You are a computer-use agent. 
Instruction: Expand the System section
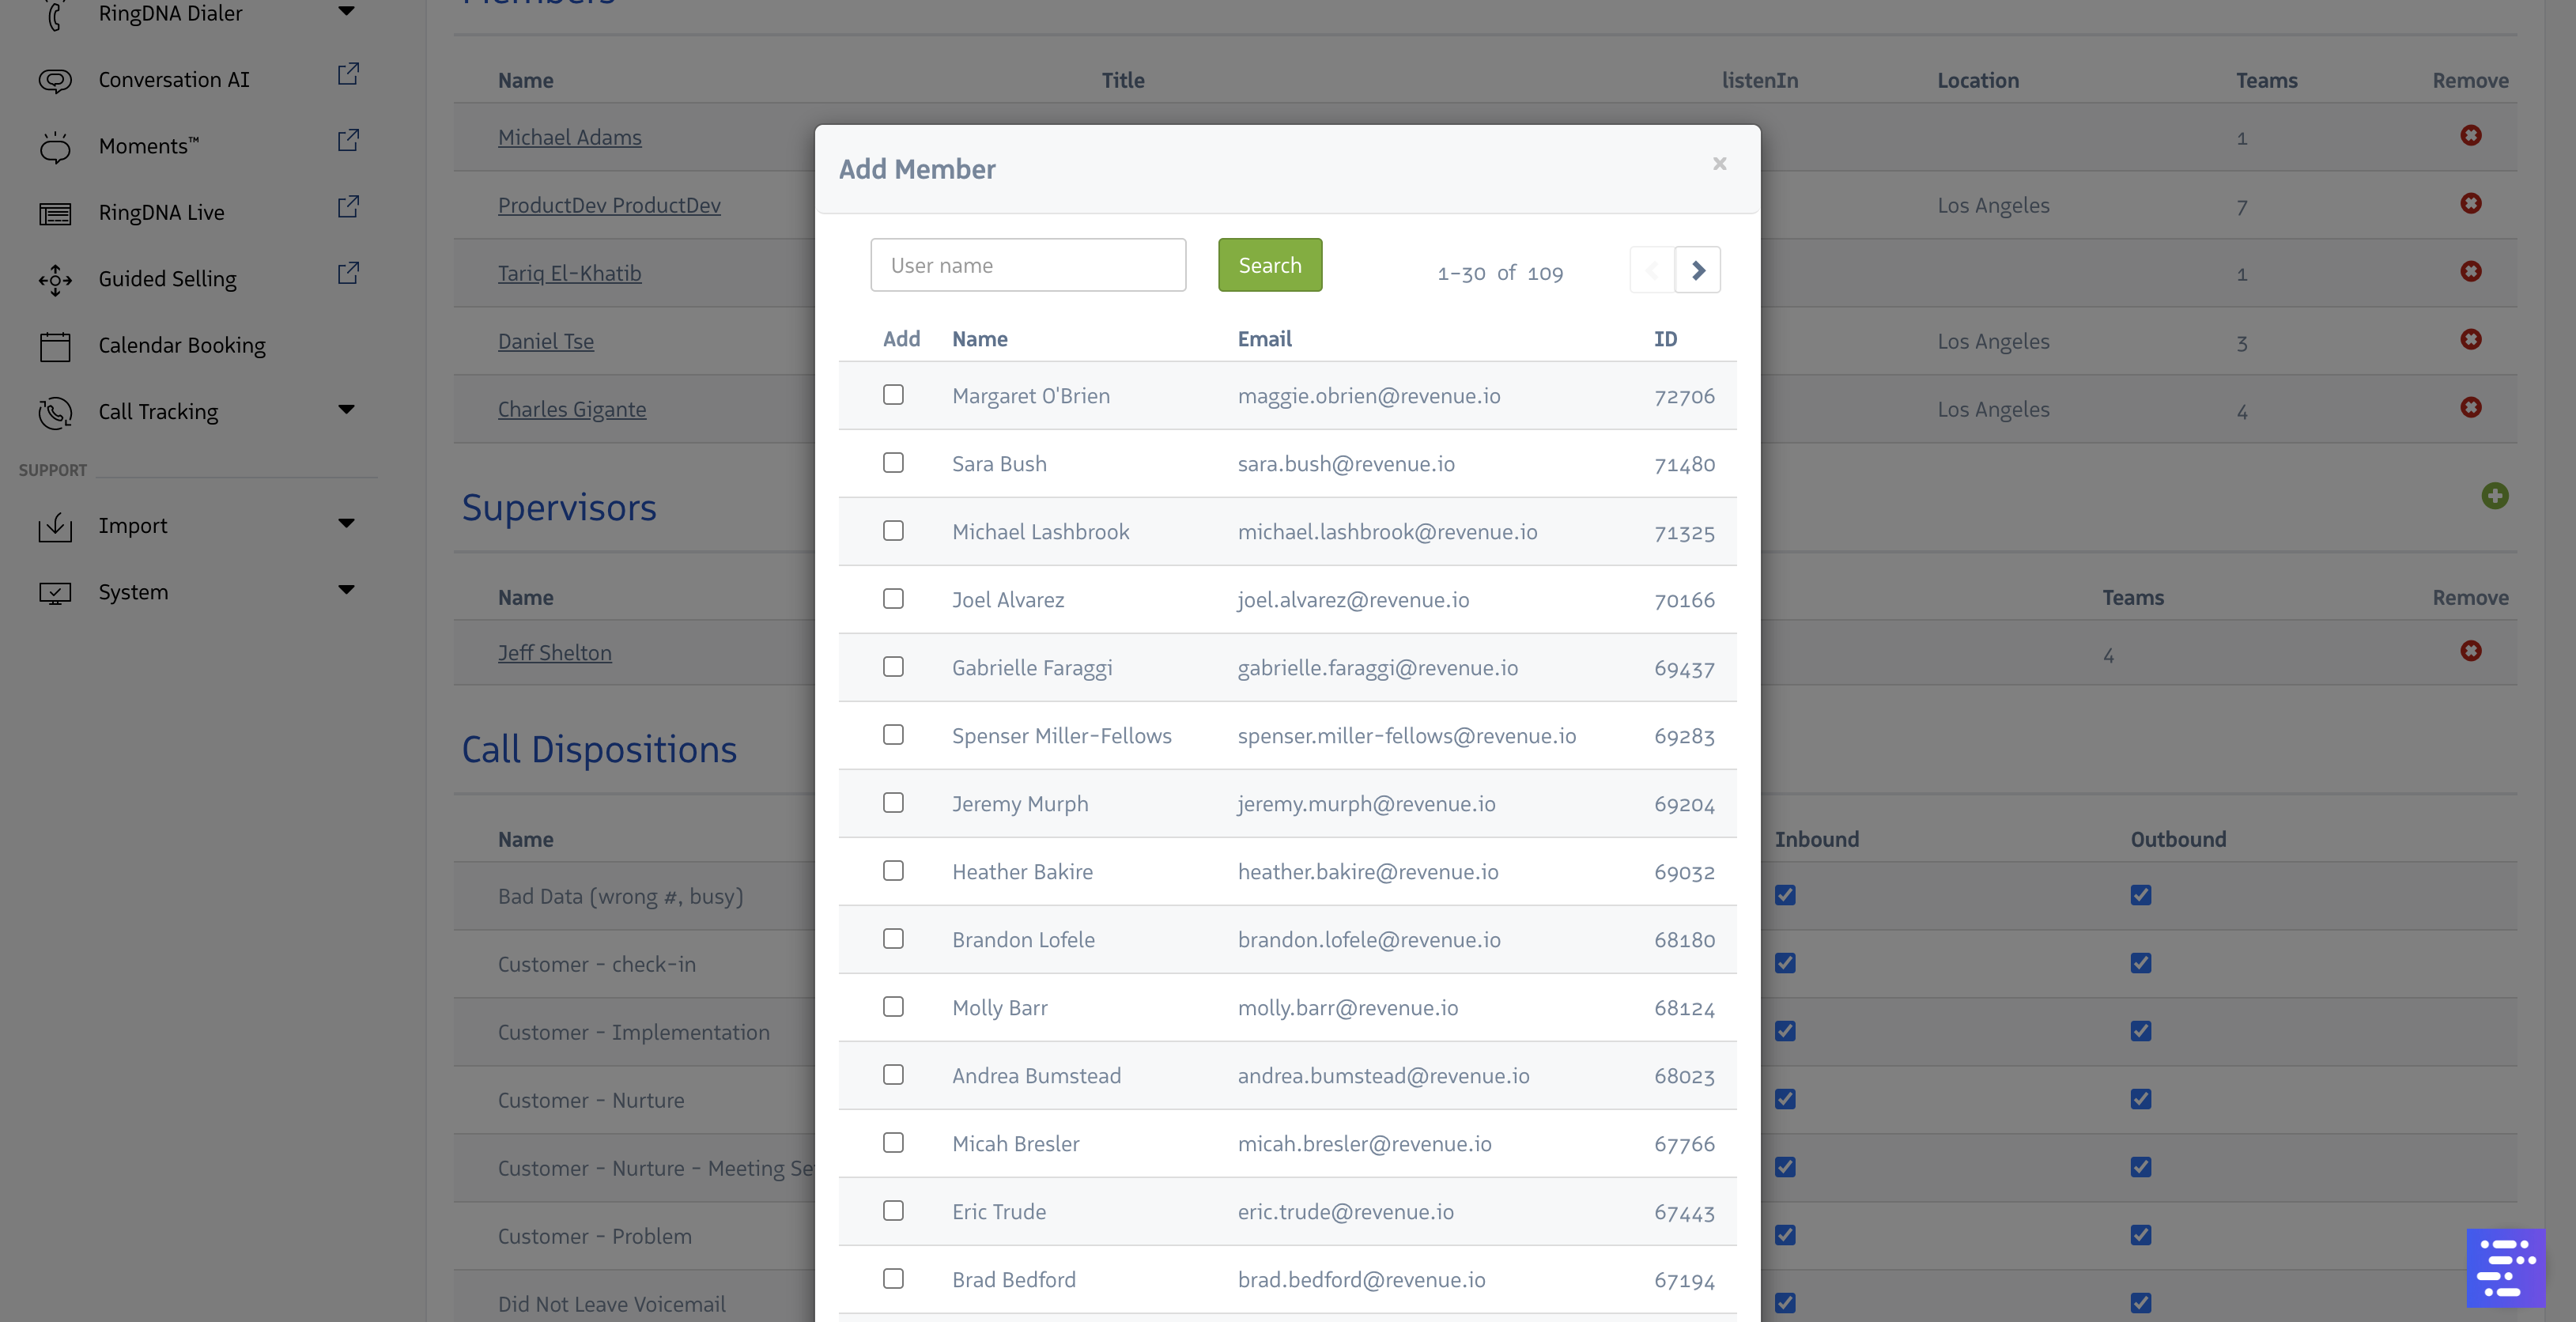(346, 590)
